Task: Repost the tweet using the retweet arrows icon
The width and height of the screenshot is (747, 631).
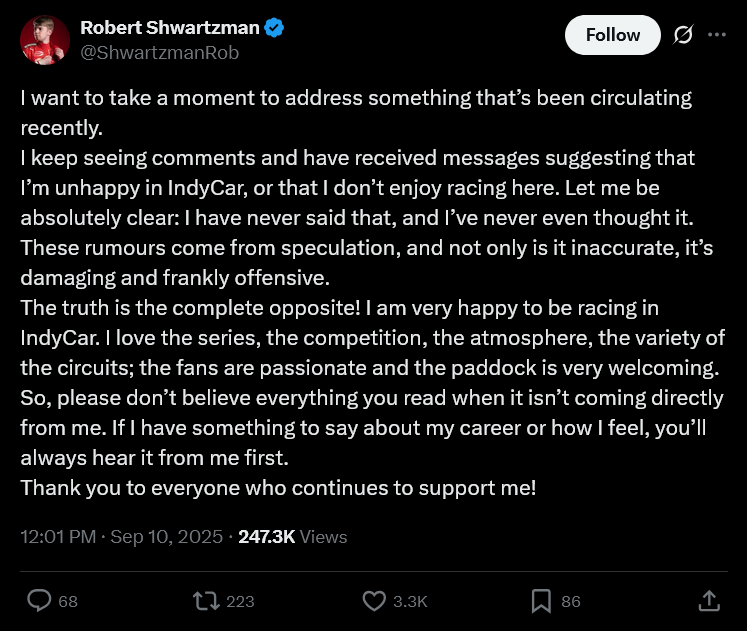Action: click(x=205, y=600)
